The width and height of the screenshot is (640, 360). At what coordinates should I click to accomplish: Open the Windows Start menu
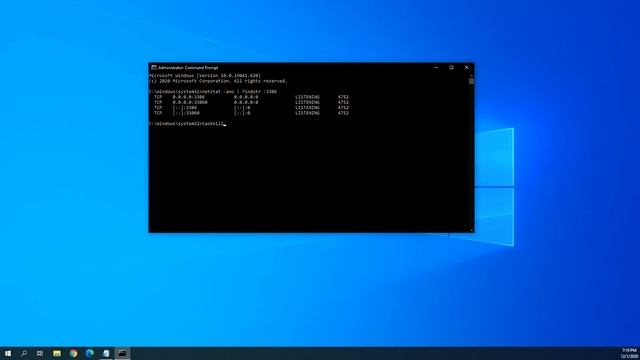pos(8,353)
